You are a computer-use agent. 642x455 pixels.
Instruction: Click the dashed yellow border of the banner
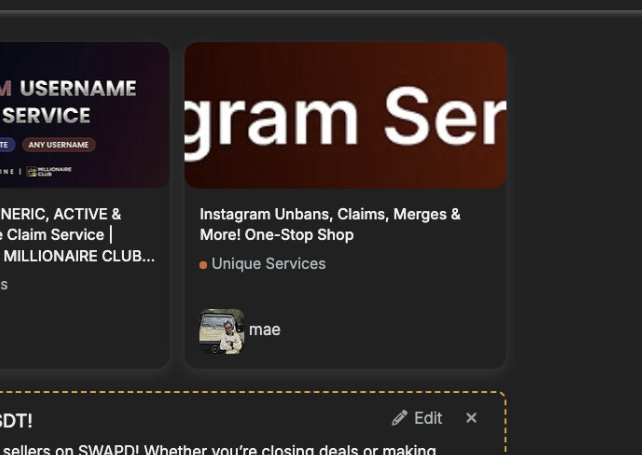505,426
